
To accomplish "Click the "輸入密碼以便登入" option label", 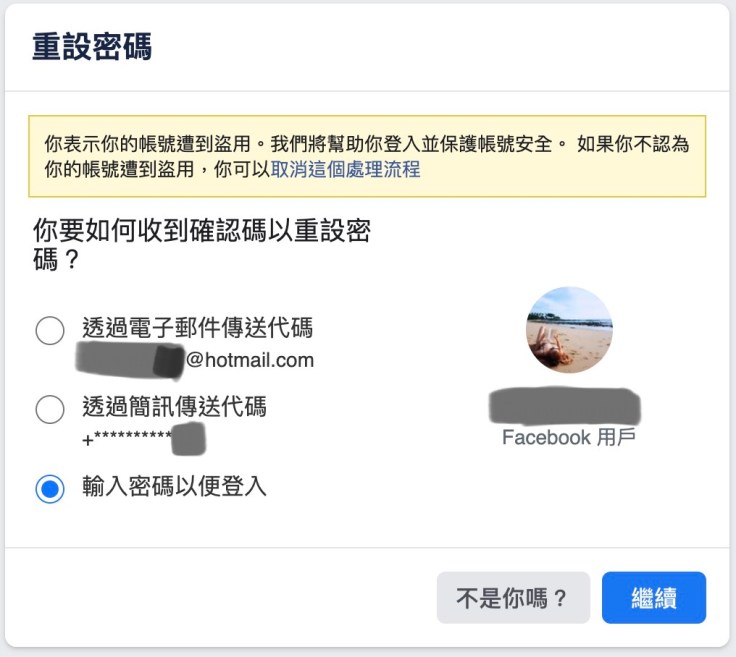I will [174, 488].
